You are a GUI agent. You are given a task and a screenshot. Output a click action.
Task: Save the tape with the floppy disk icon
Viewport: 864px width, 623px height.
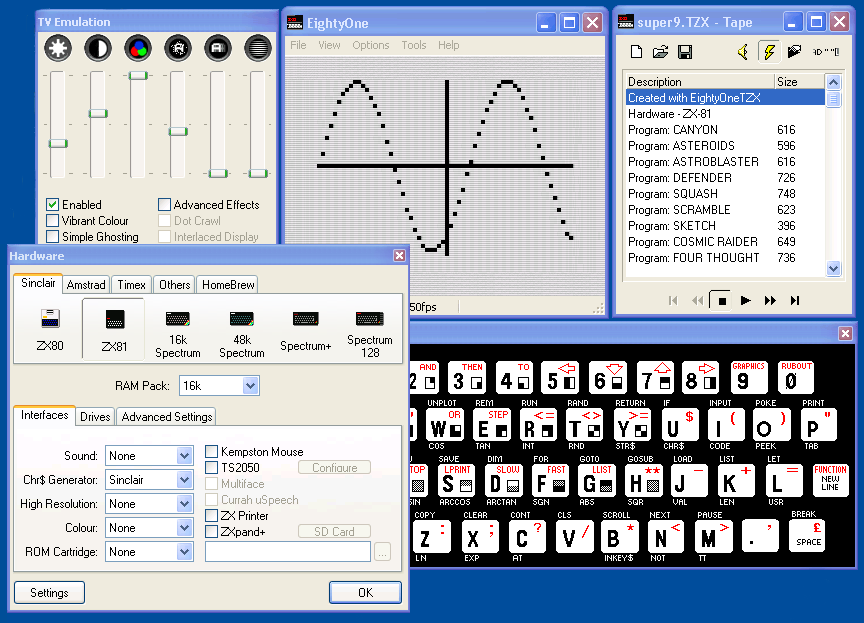tap(685, 52)
